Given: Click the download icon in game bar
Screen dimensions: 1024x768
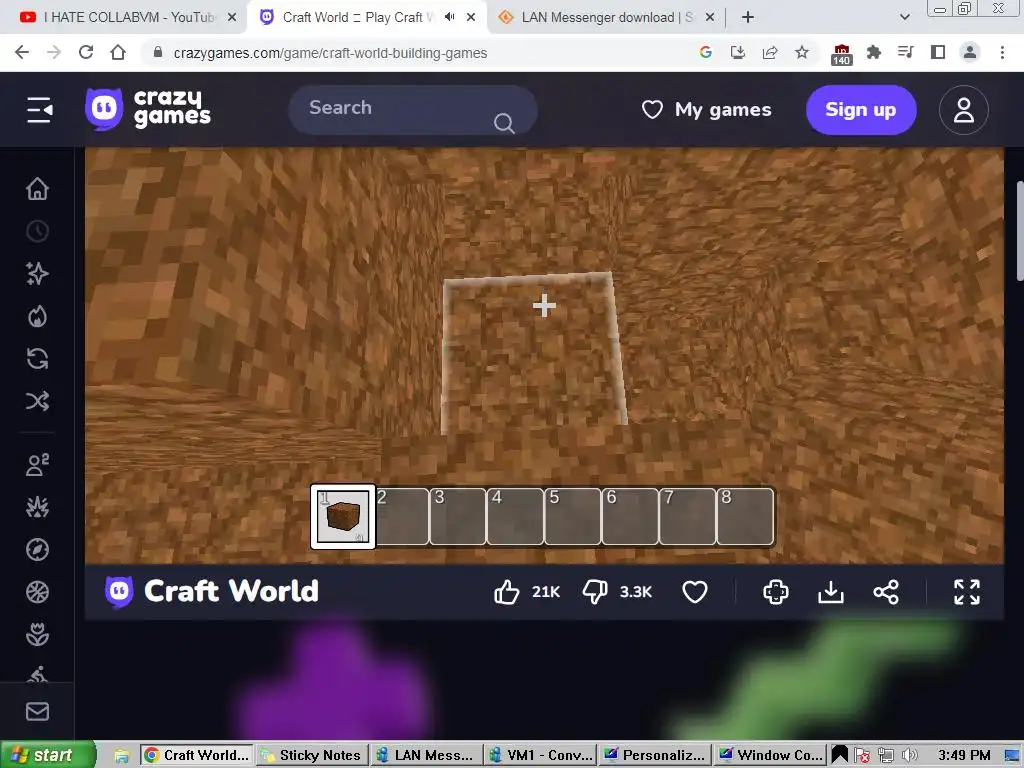Looking at the screenshot, I should pyautogui.click(x=831, y=592).
